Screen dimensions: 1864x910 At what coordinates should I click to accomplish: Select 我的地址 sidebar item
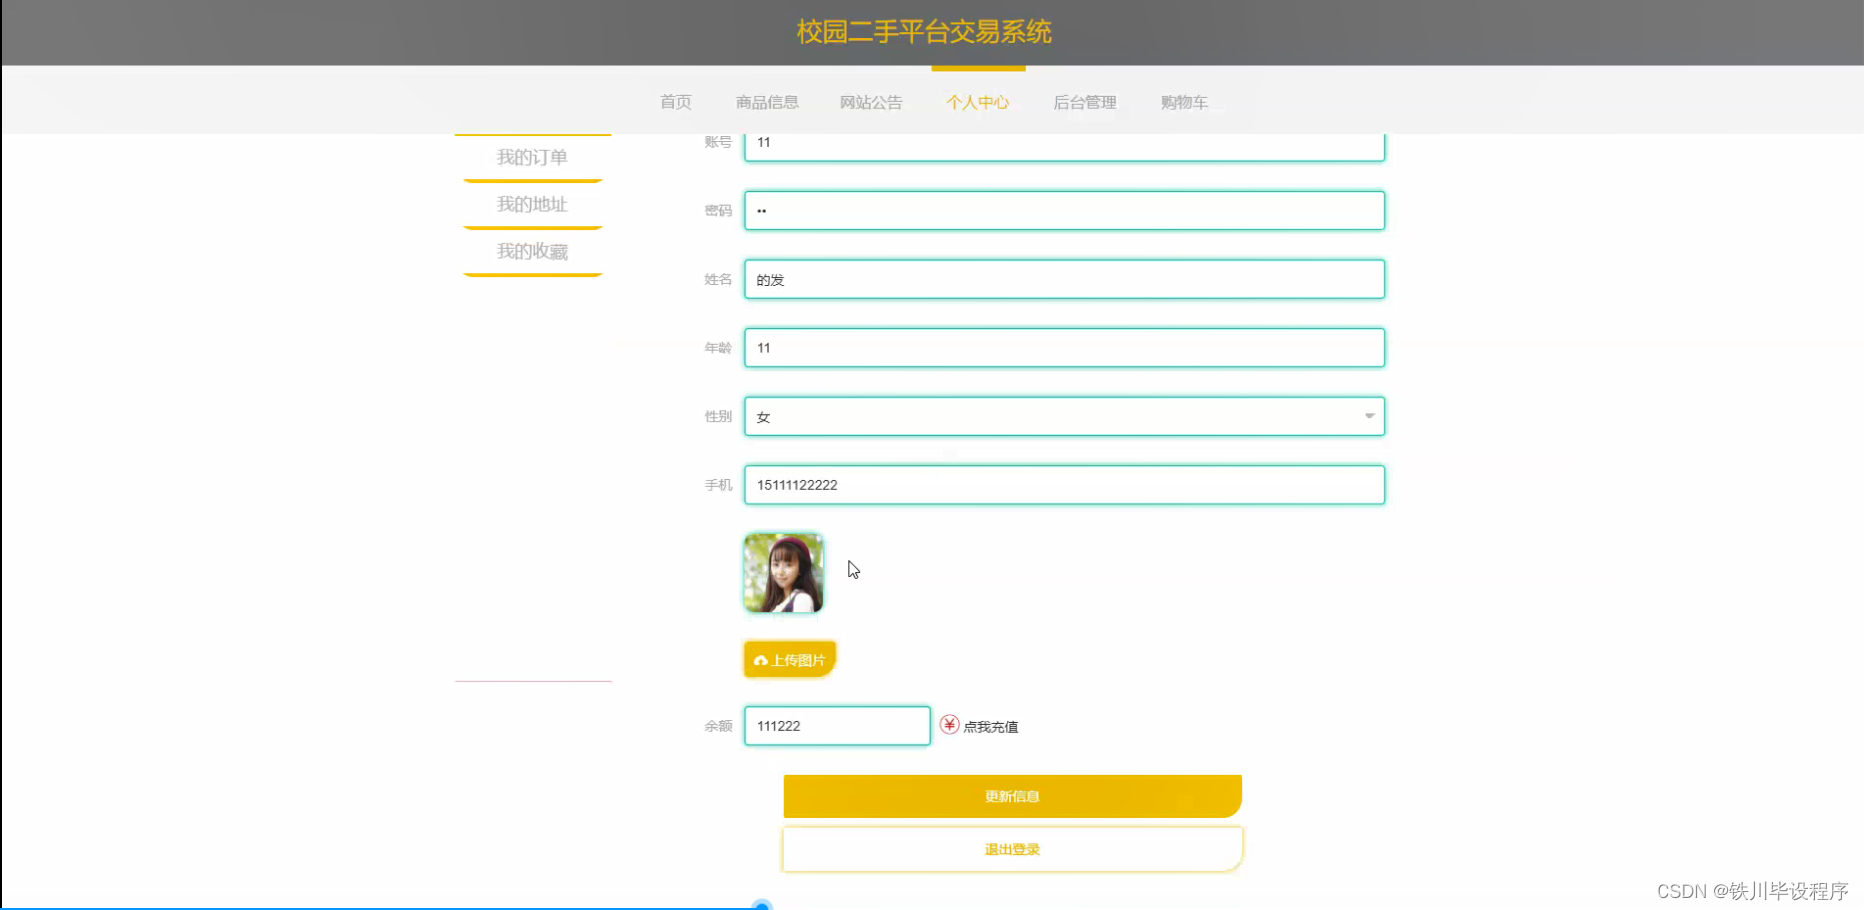pos(532,205)
